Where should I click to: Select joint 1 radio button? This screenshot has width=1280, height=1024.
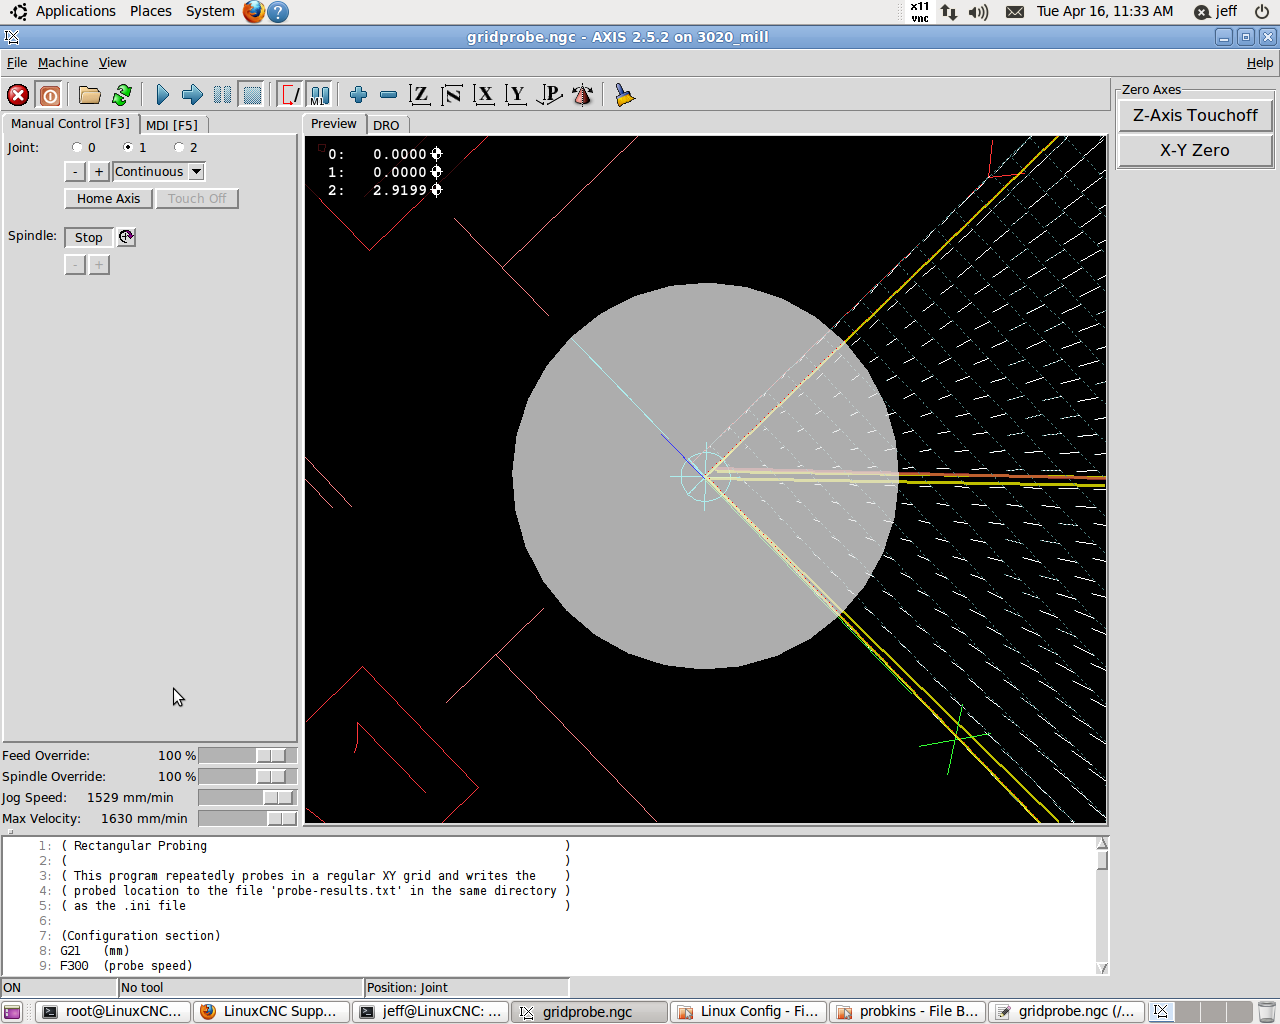(128, 147)
